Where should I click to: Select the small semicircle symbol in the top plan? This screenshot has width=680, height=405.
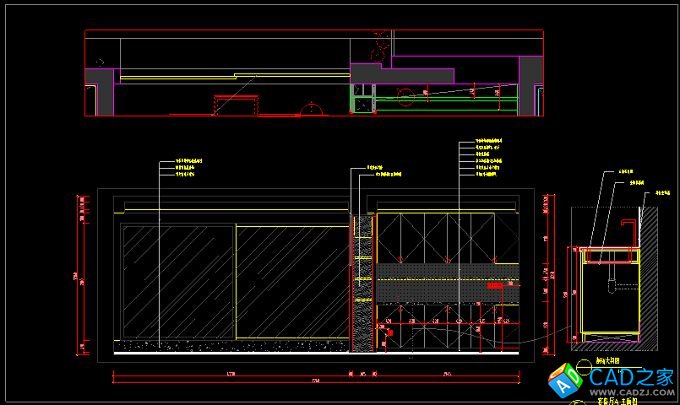point(314,106)
